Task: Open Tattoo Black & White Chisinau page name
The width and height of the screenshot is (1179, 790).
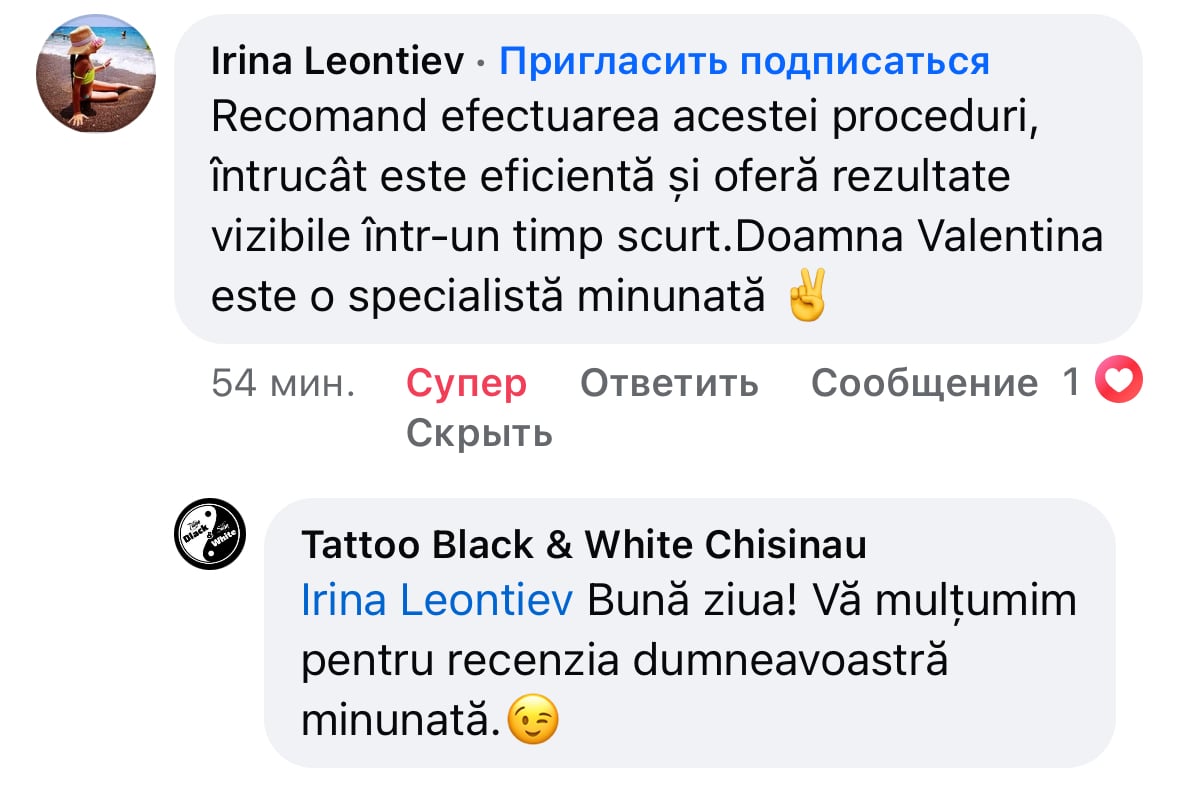Action: point(584,544)
